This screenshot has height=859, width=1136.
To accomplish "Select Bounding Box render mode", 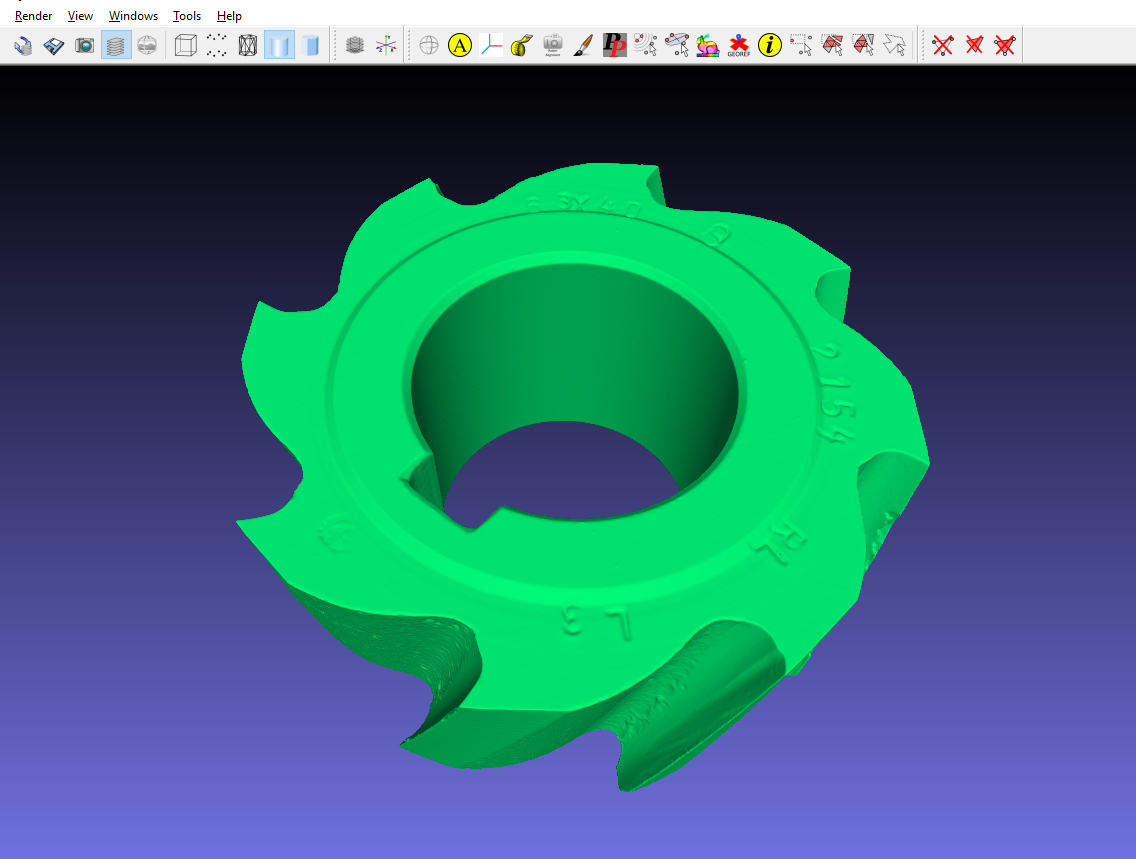I will 185,45.
